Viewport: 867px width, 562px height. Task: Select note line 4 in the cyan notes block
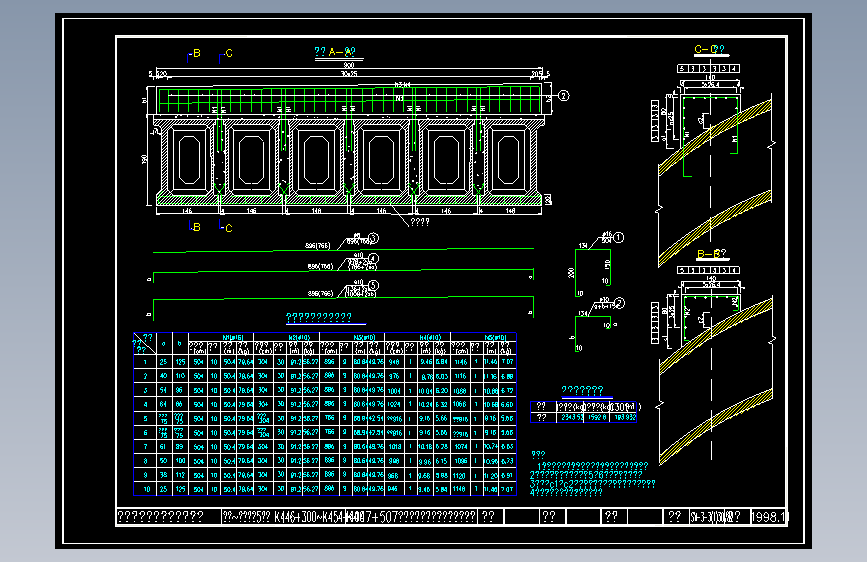[566, 492]
